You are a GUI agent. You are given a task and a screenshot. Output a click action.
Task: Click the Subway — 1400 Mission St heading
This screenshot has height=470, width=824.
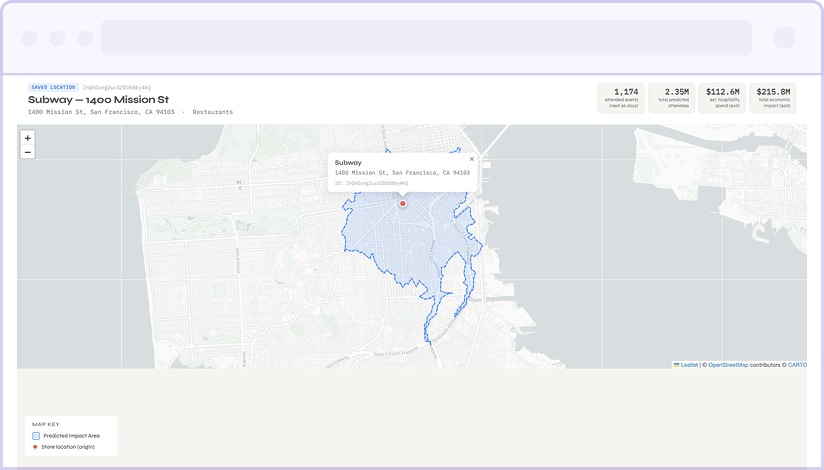(x=98, y=99)
